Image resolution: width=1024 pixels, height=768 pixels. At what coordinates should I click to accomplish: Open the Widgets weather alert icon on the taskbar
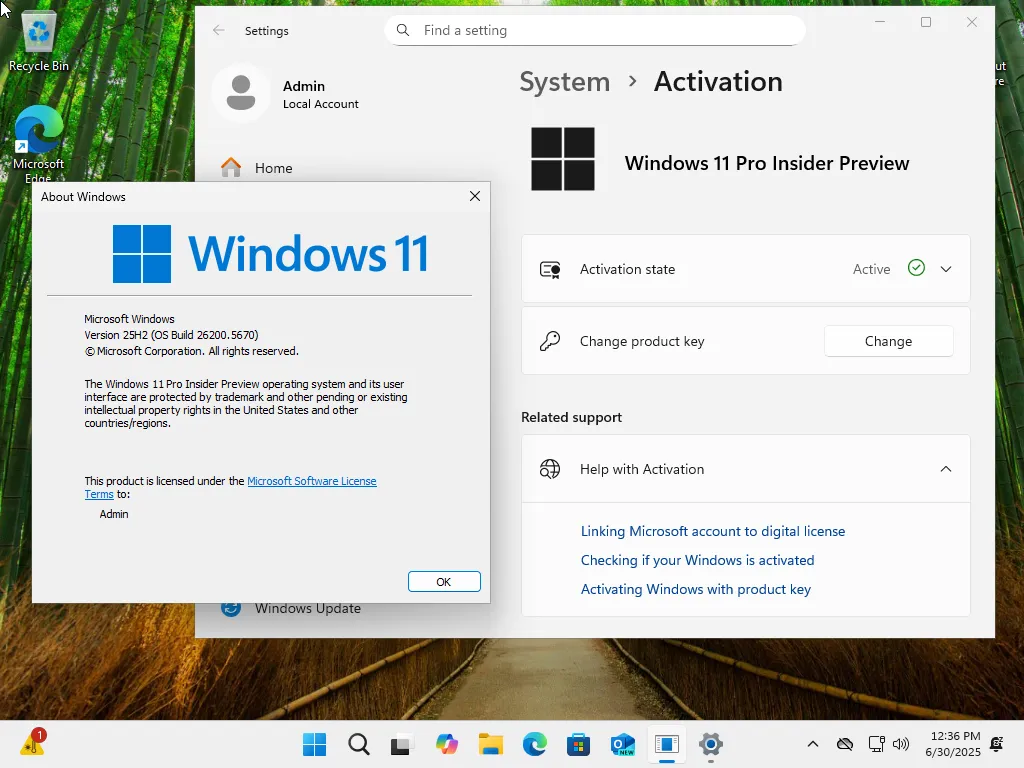(32, 743)
